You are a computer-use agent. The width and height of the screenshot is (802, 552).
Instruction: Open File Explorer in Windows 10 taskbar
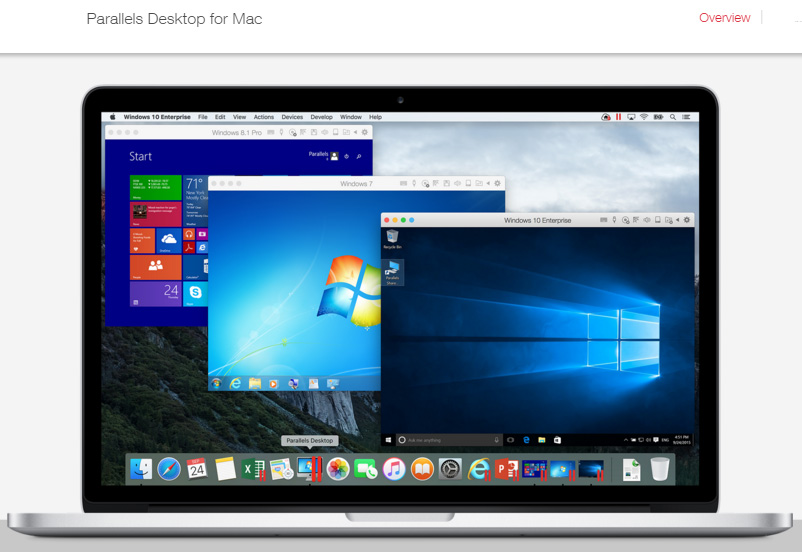pyautogui.click(x=542, y=440)
